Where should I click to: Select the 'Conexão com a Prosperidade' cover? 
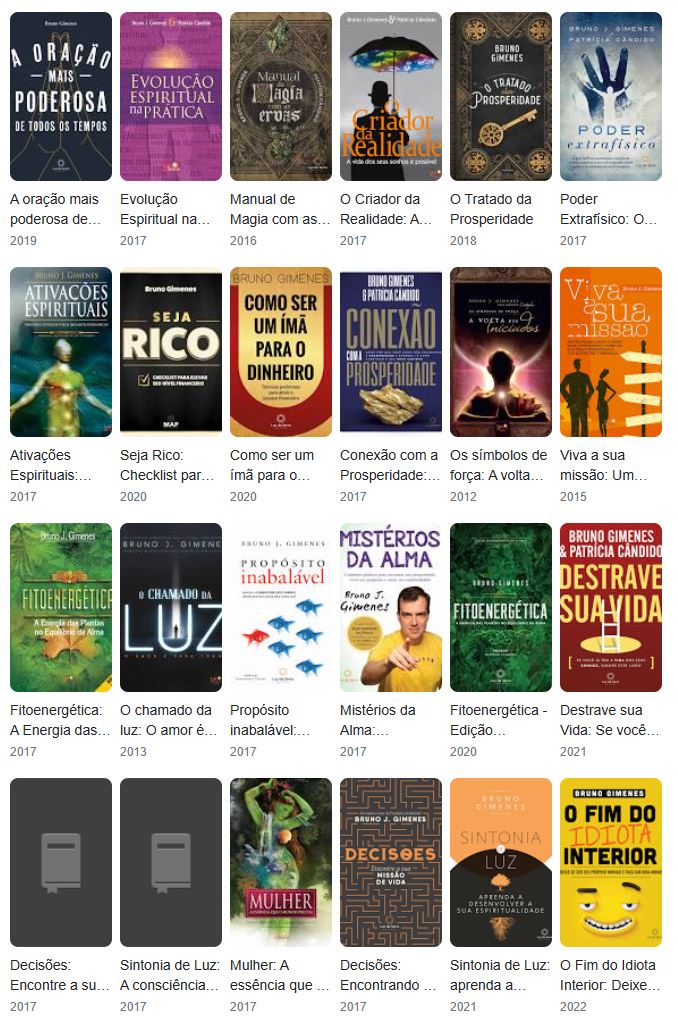click(x=390, y=352)
